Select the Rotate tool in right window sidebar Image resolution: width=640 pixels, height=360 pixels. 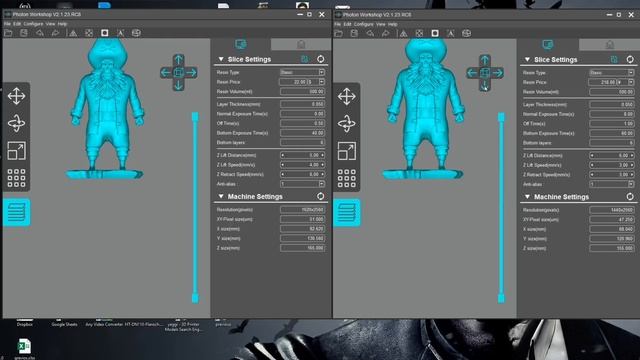[347, 124]
